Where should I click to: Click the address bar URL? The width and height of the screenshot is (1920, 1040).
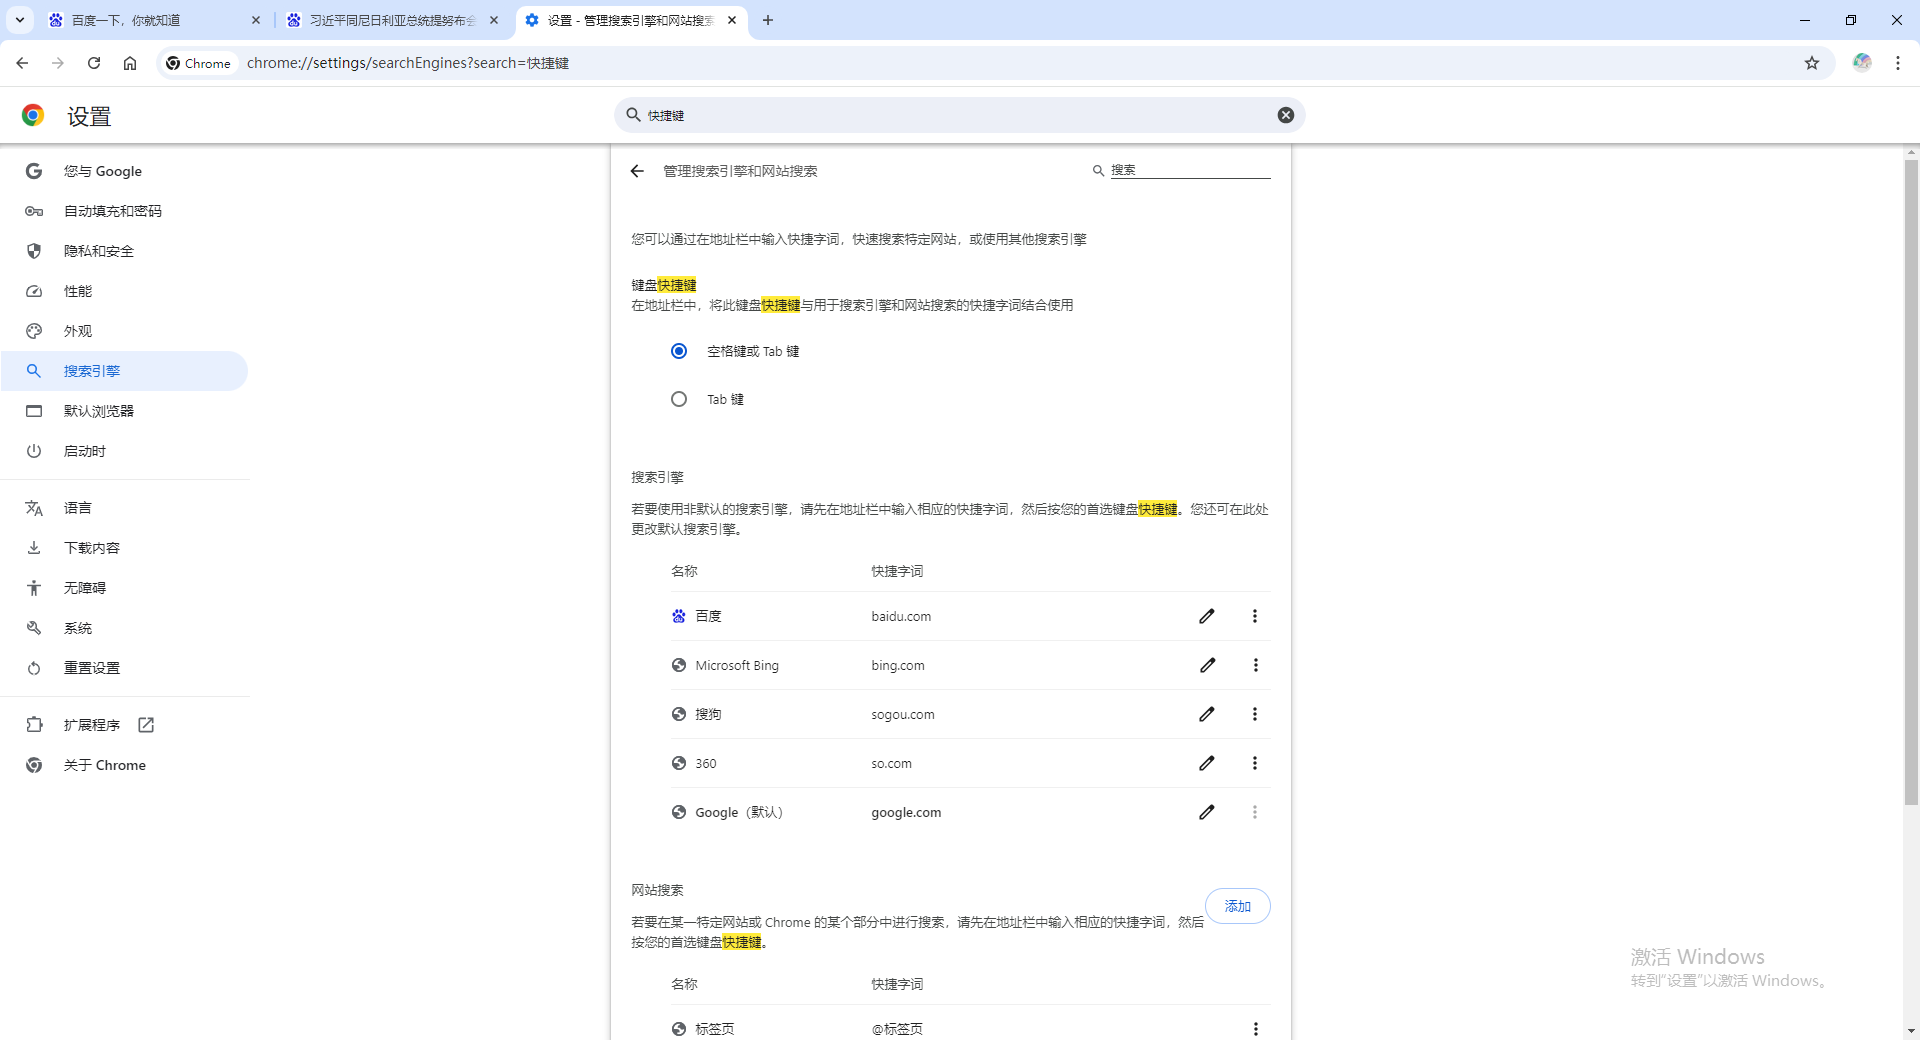(408, 63)
